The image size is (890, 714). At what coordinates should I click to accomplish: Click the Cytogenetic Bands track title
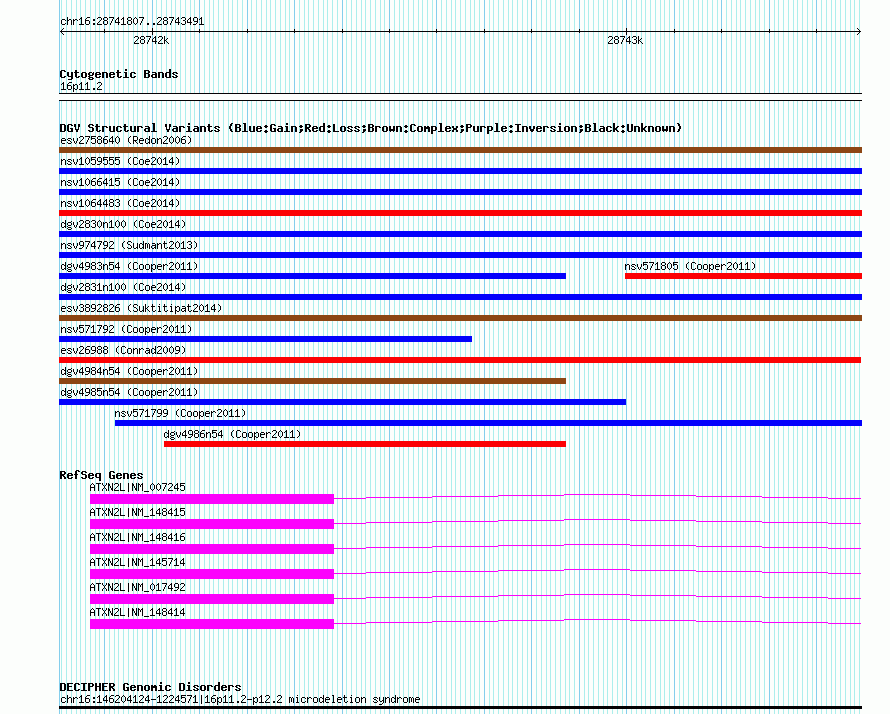pyautogui.click(x=119, y=74)
